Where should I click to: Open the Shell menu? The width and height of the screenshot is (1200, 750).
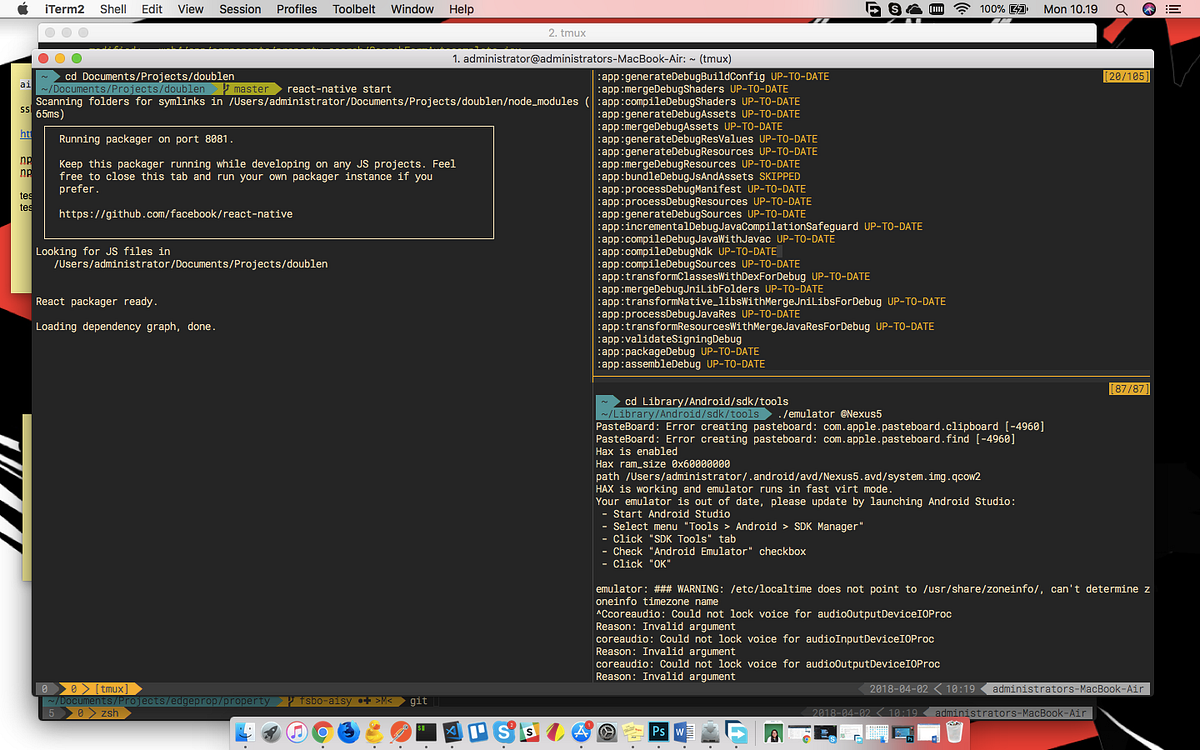[112, 9]
